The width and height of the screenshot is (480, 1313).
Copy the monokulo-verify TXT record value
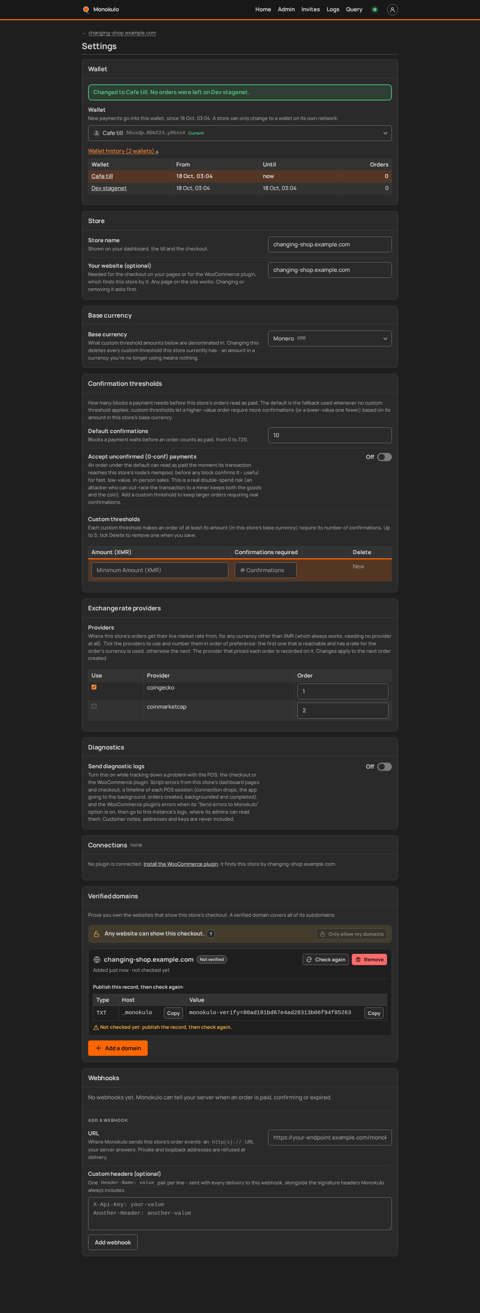point(374,1013)
